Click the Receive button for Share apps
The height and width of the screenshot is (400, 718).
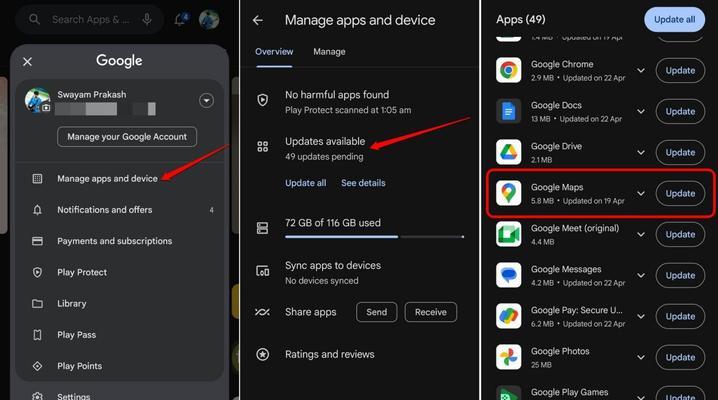click(x=430, y=312)
